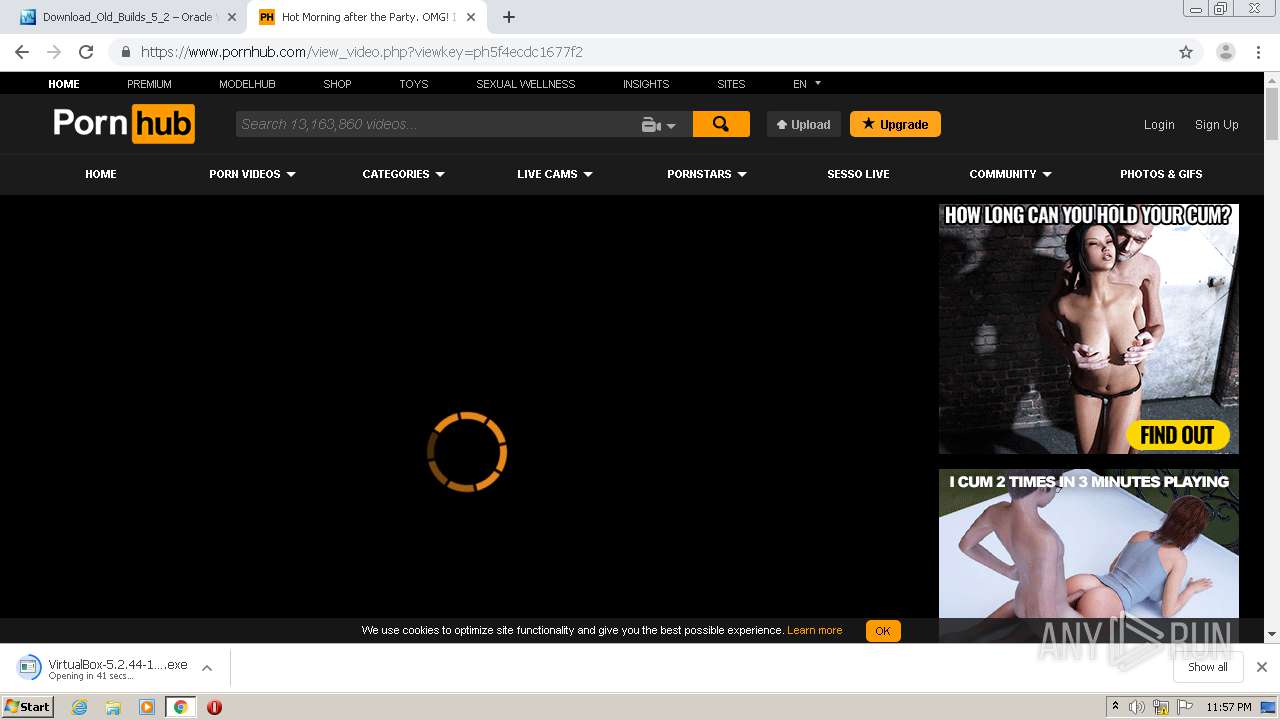The height and width of the screenshot is (720, 1280).
Task: Click the page scrollbar down arrow
Action: pos(1272,634)
